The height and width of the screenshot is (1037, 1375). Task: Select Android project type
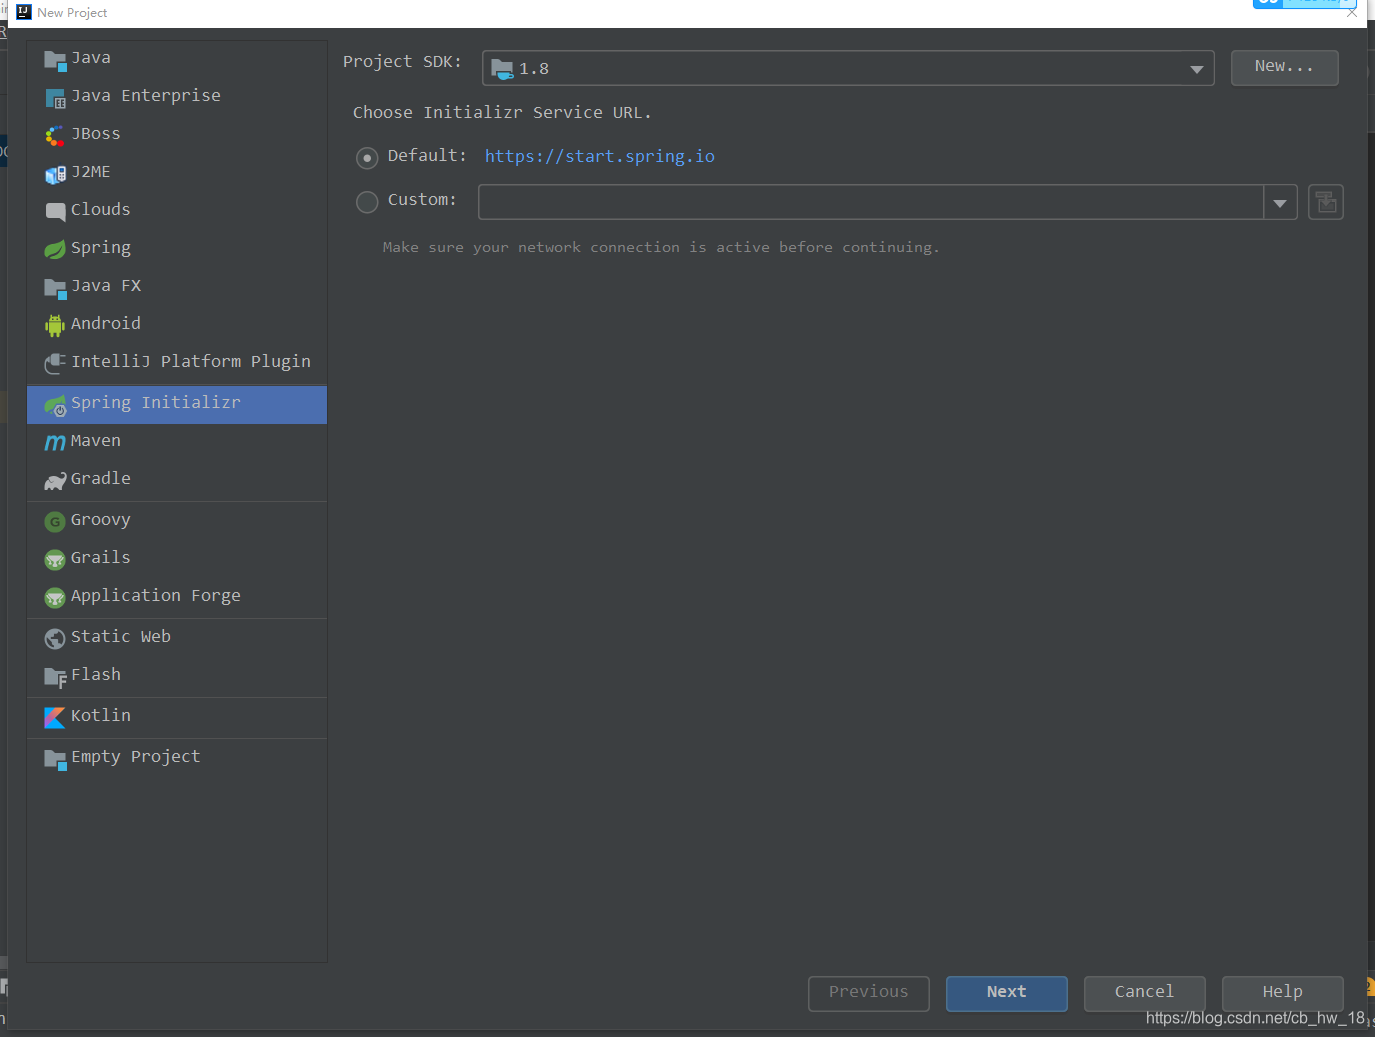[x=177, y=324]
